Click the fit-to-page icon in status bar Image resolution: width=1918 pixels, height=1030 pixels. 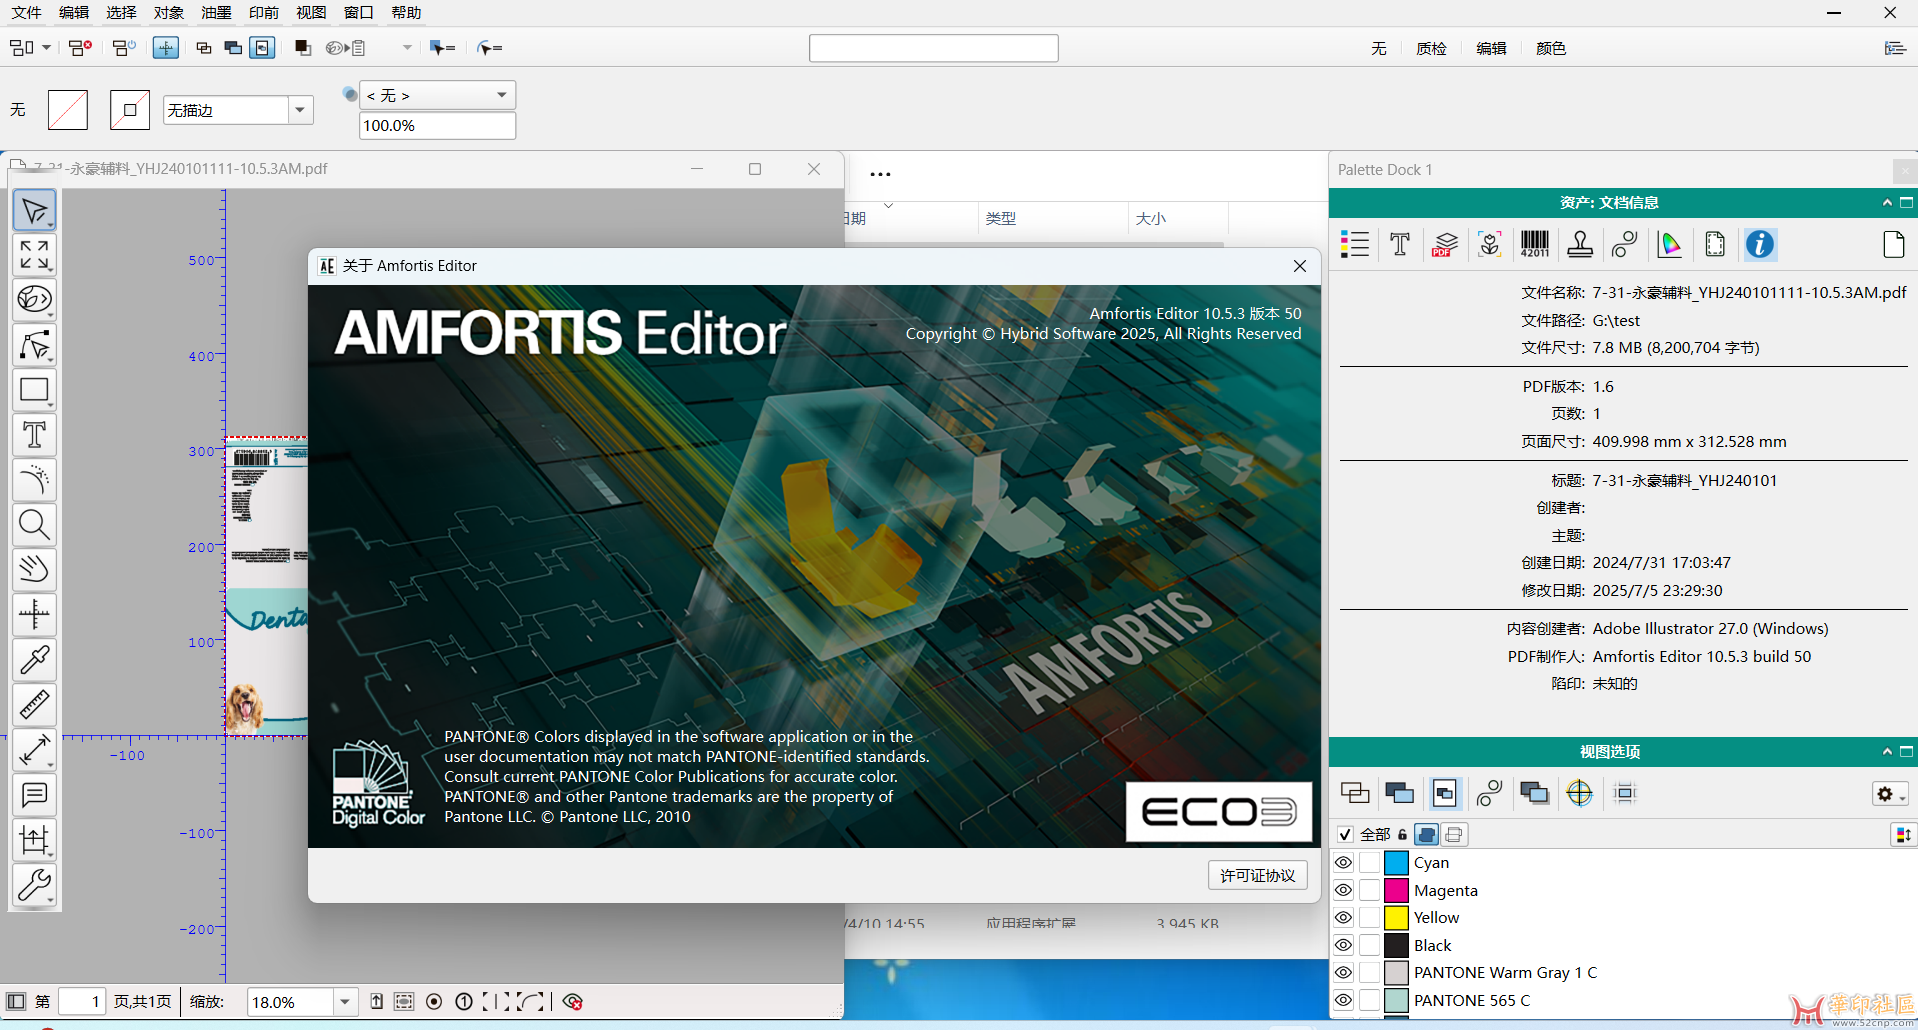(404, 1002)
